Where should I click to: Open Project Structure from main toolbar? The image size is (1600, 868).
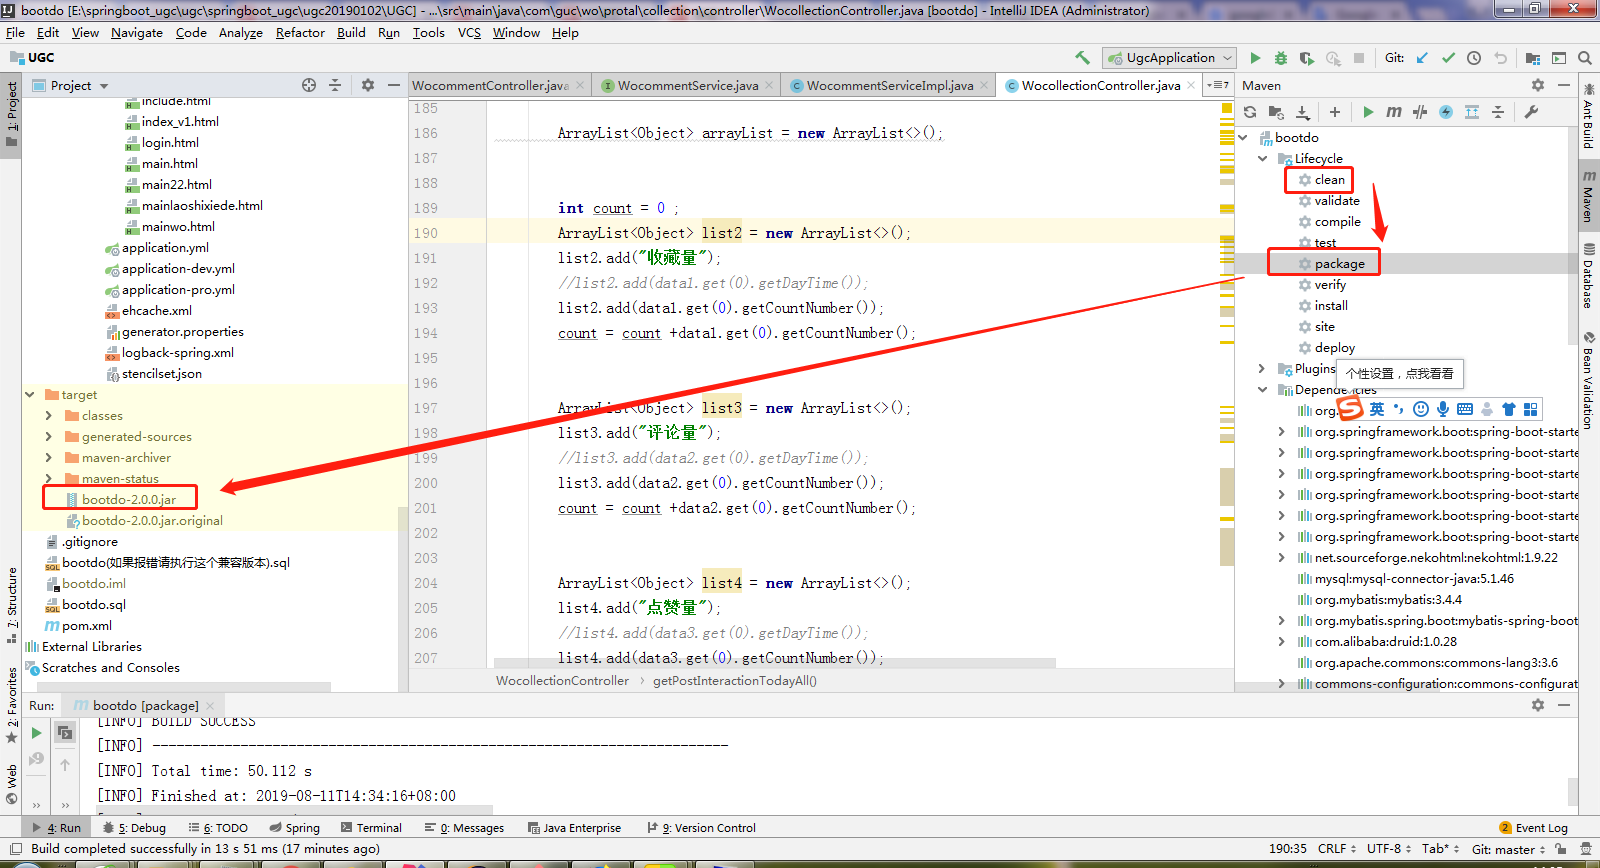coord(1534,58)
